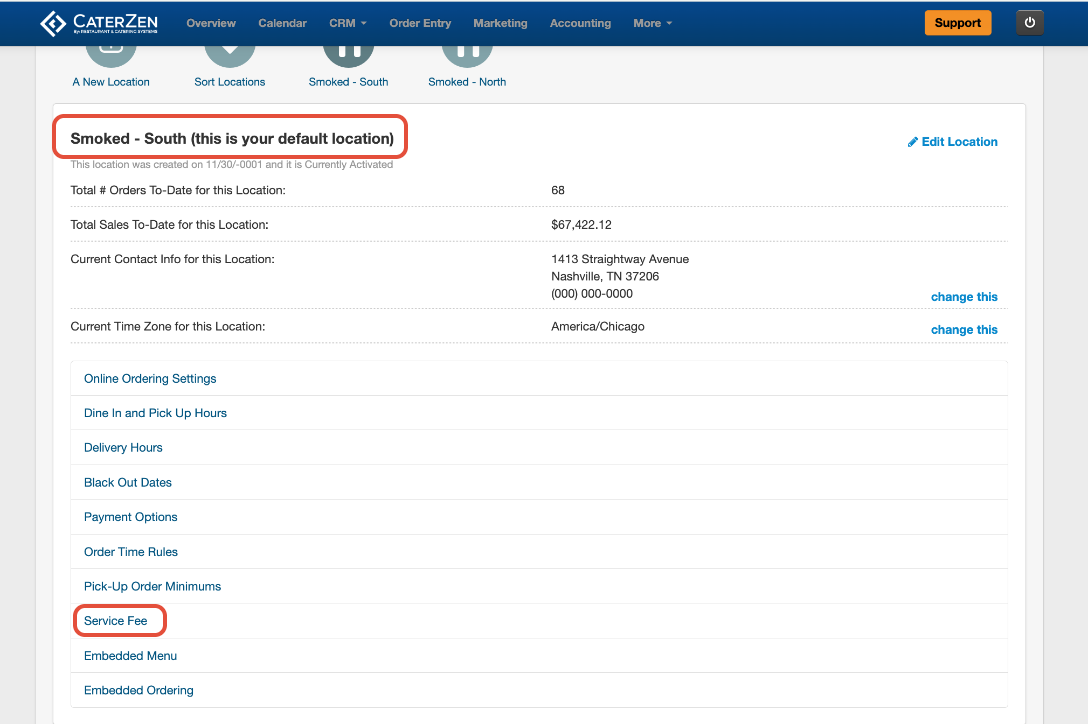Click the Current Time Zone label
Viewport: 1088px width, 724px height.
click(x=168, y=326)
